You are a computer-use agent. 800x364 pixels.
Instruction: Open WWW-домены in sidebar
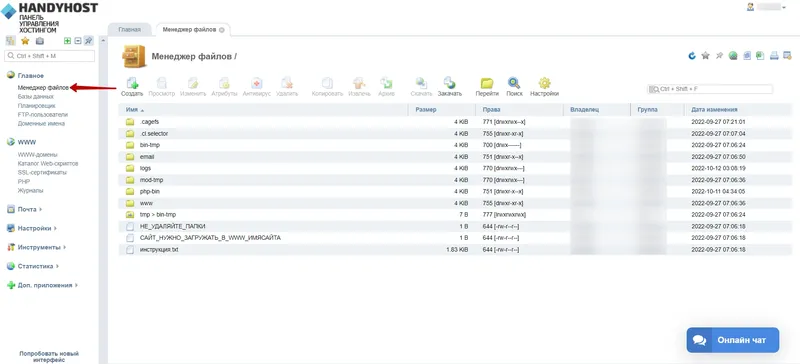38,154
